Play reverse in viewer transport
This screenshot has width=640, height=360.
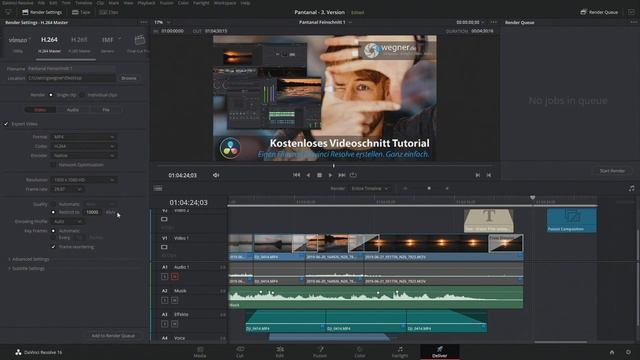308,175
